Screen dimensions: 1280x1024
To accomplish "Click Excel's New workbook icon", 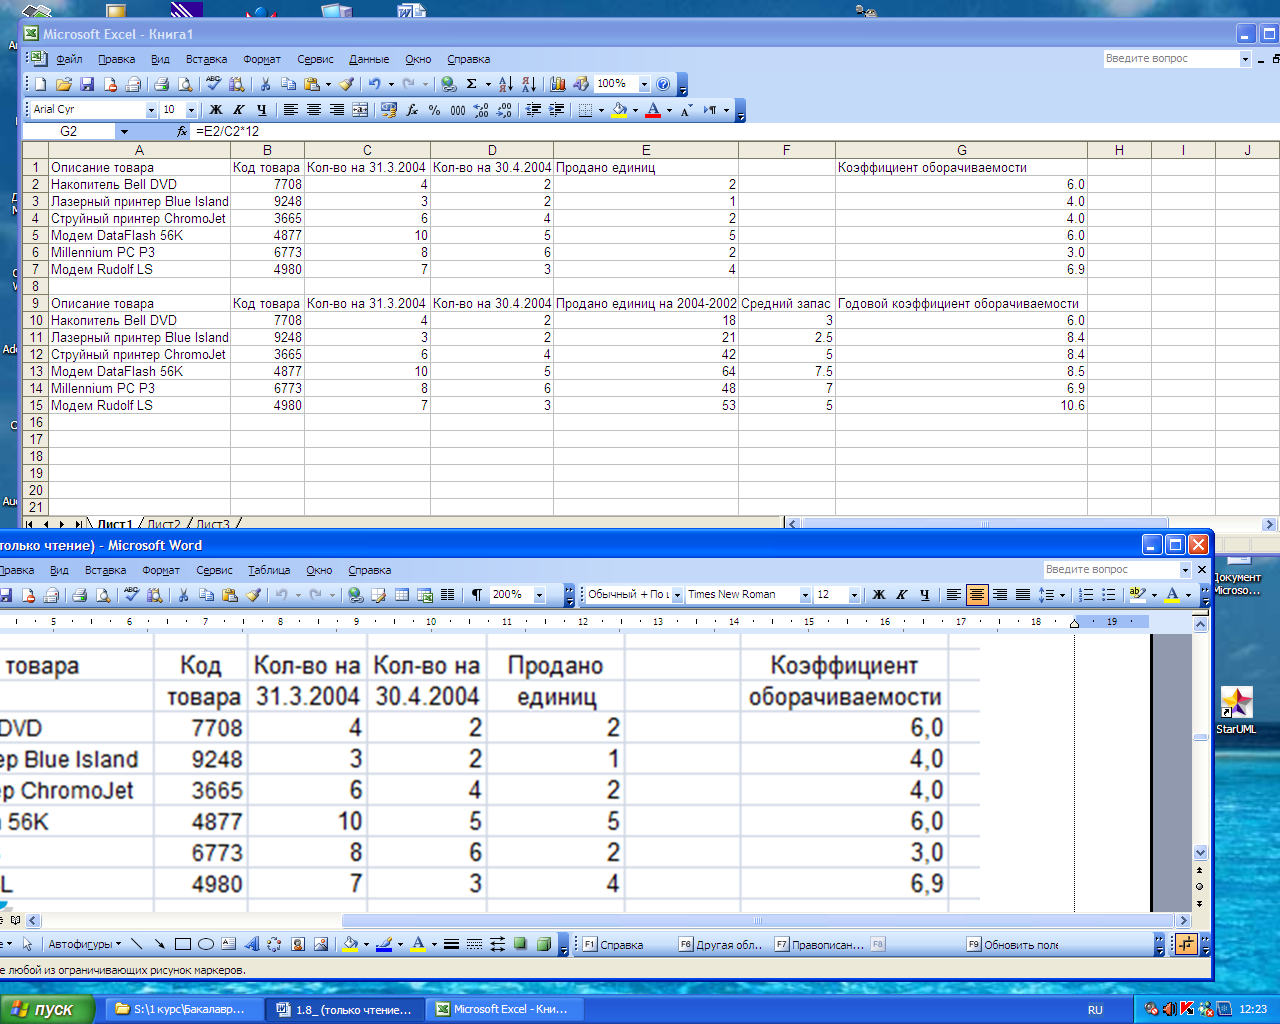I will click(x=41, y=84).
